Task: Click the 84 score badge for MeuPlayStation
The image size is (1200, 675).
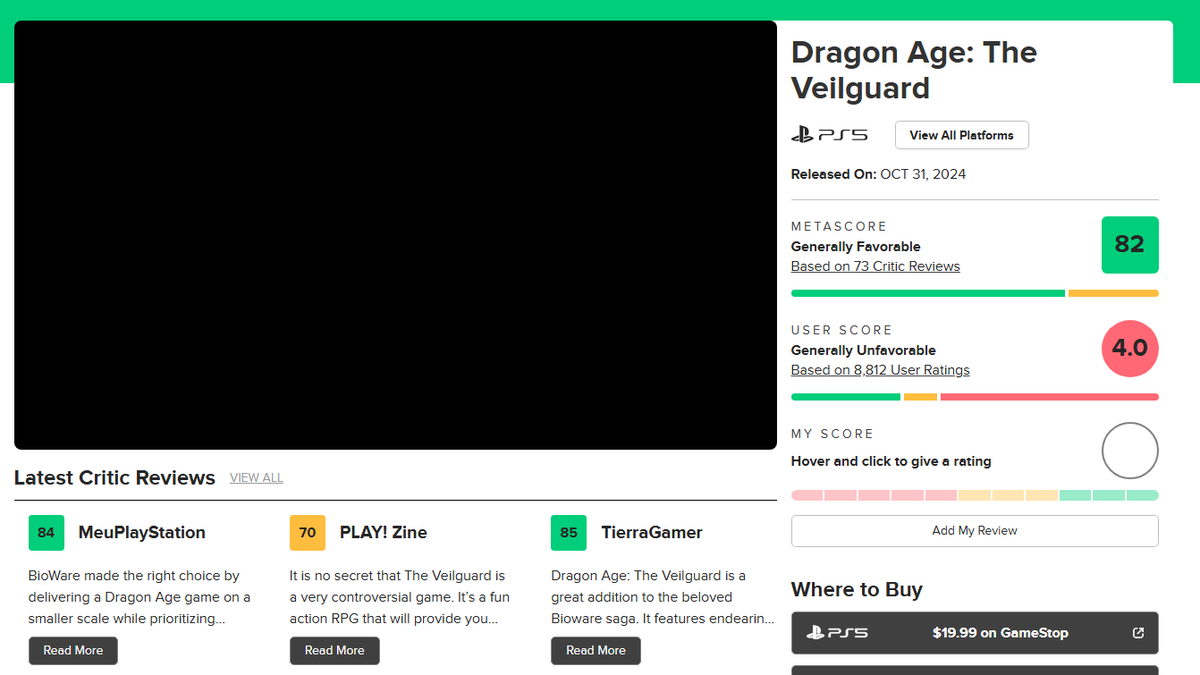Action: tap(46, 533)
